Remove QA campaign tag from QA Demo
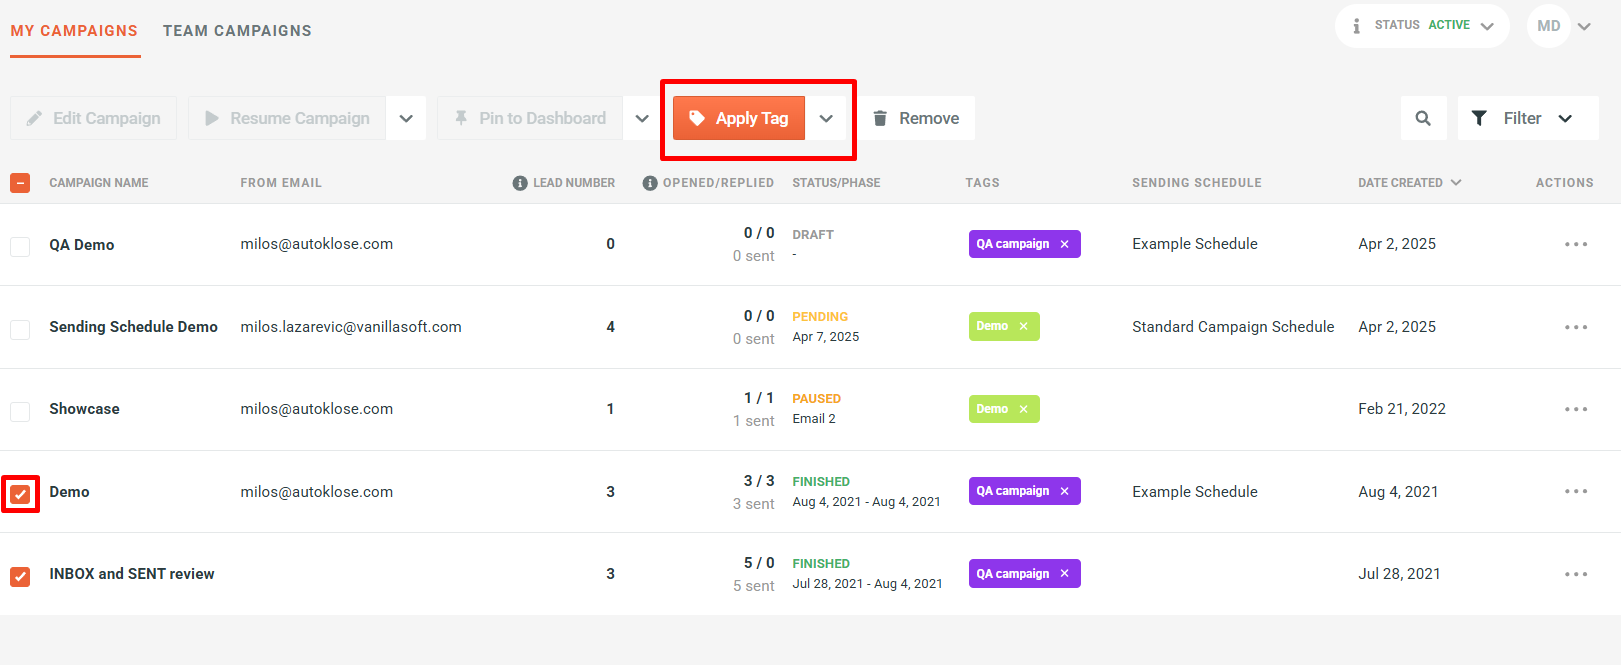This screenshot has width=1621, height=665. (x=1064, y=244)
